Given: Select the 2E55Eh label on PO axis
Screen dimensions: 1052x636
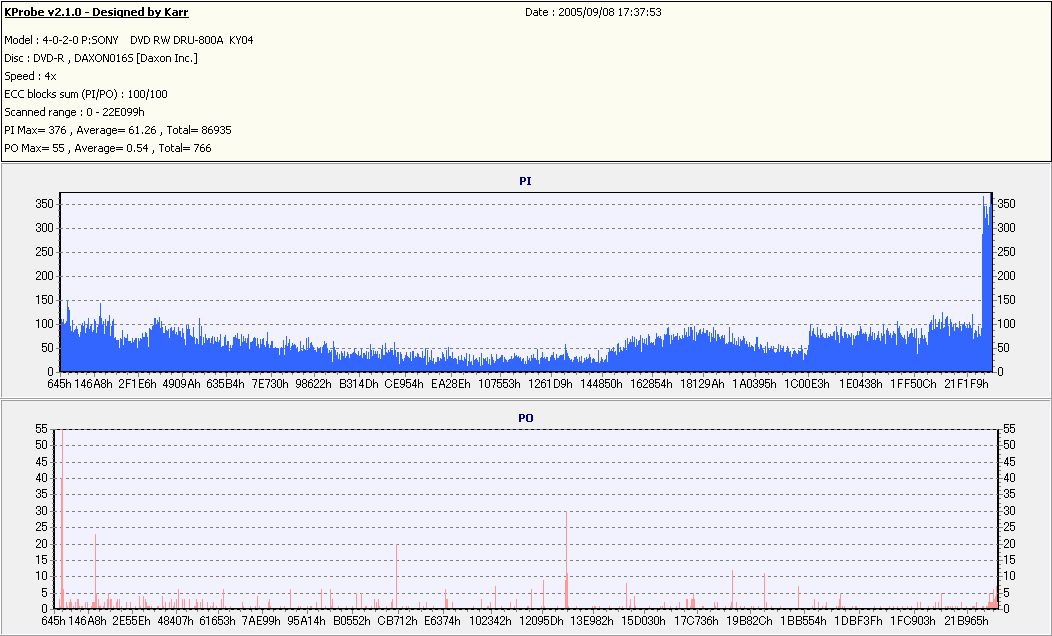Looking at the screenshot, I should (x=132, y=621).
